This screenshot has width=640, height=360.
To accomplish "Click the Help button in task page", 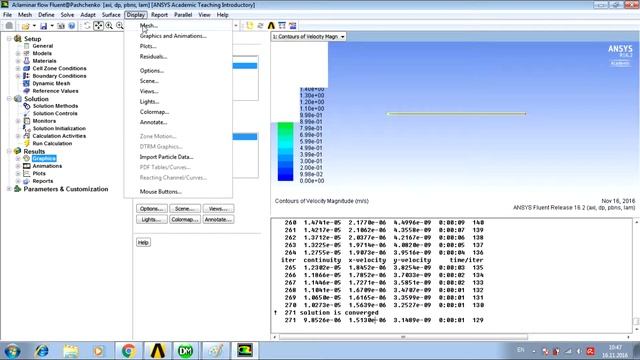I will pyautogui.click(x=143, y=242).
